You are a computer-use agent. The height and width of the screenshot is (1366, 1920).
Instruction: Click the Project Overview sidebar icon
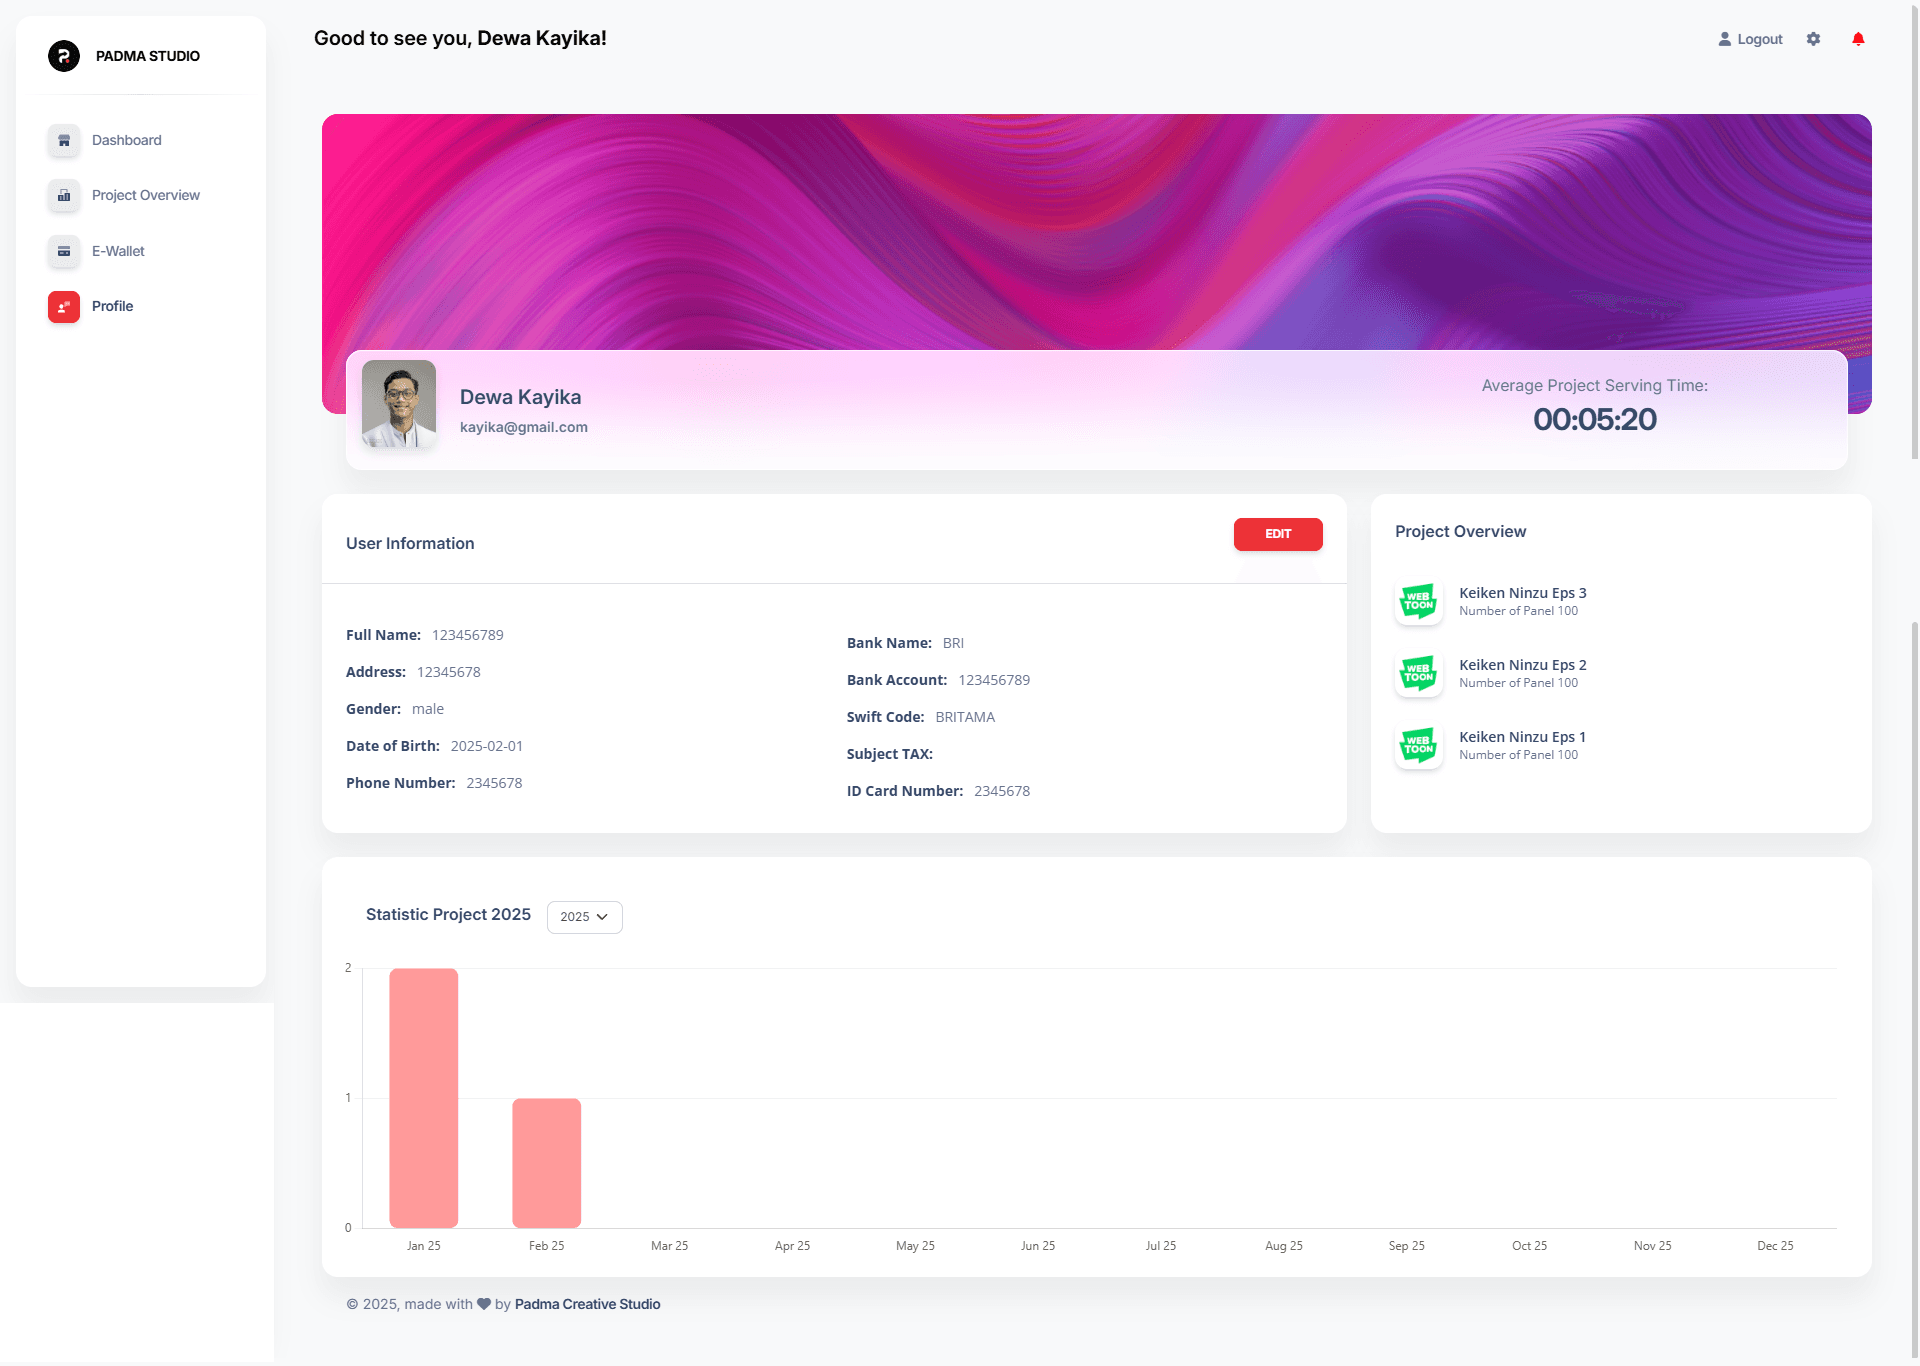tap(64, 196)
